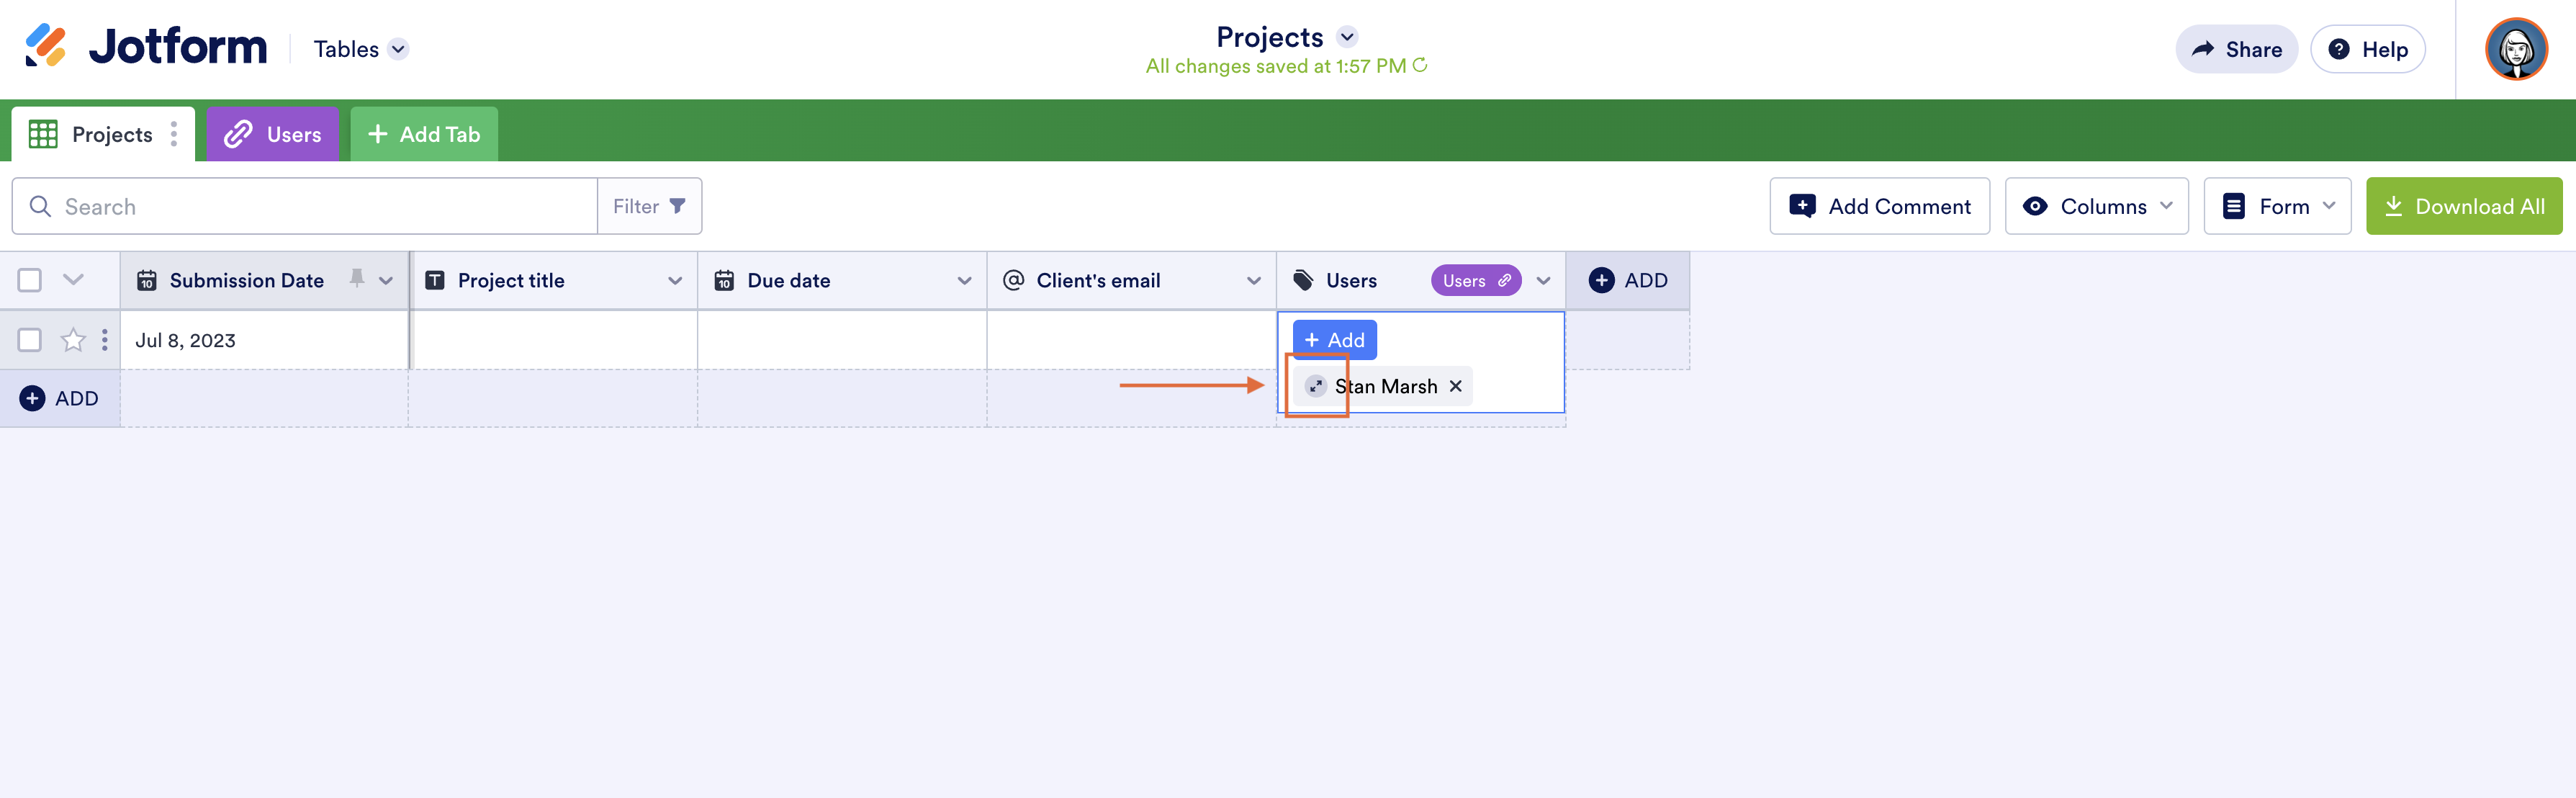
Task: Expand the Tables product dropdown
Action: [398, 49]
